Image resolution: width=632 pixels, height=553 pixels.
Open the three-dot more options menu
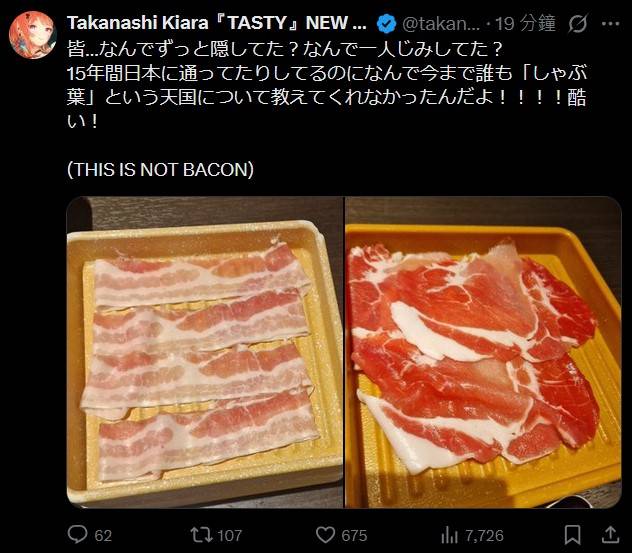[611, 23]
